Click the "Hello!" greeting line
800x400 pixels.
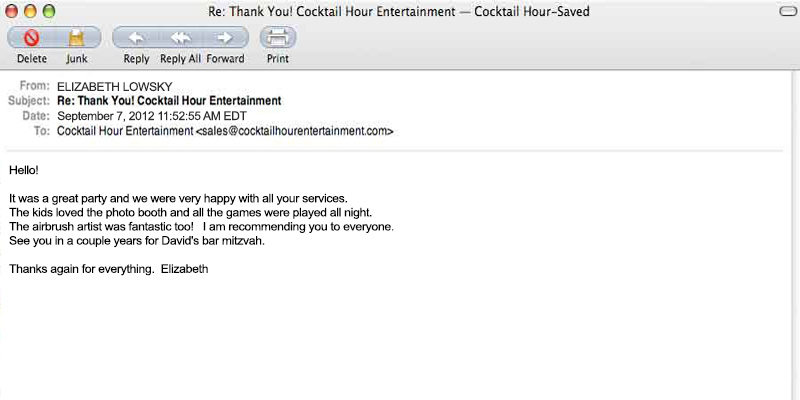[x=24, y=170]
